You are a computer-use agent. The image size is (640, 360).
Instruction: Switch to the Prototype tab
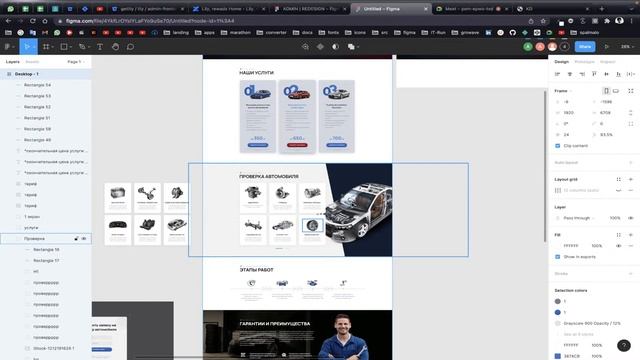coord(584,62)
